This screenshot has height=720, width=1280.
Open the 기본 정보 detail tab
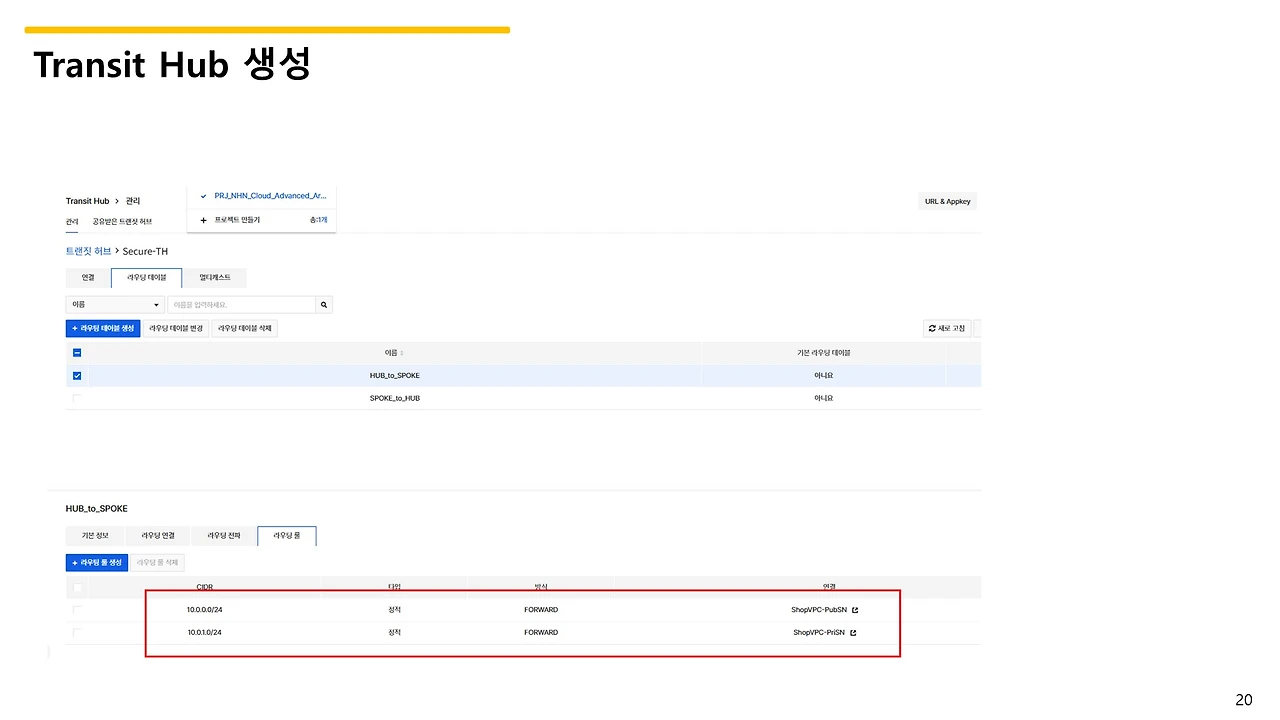pos(95,536)
